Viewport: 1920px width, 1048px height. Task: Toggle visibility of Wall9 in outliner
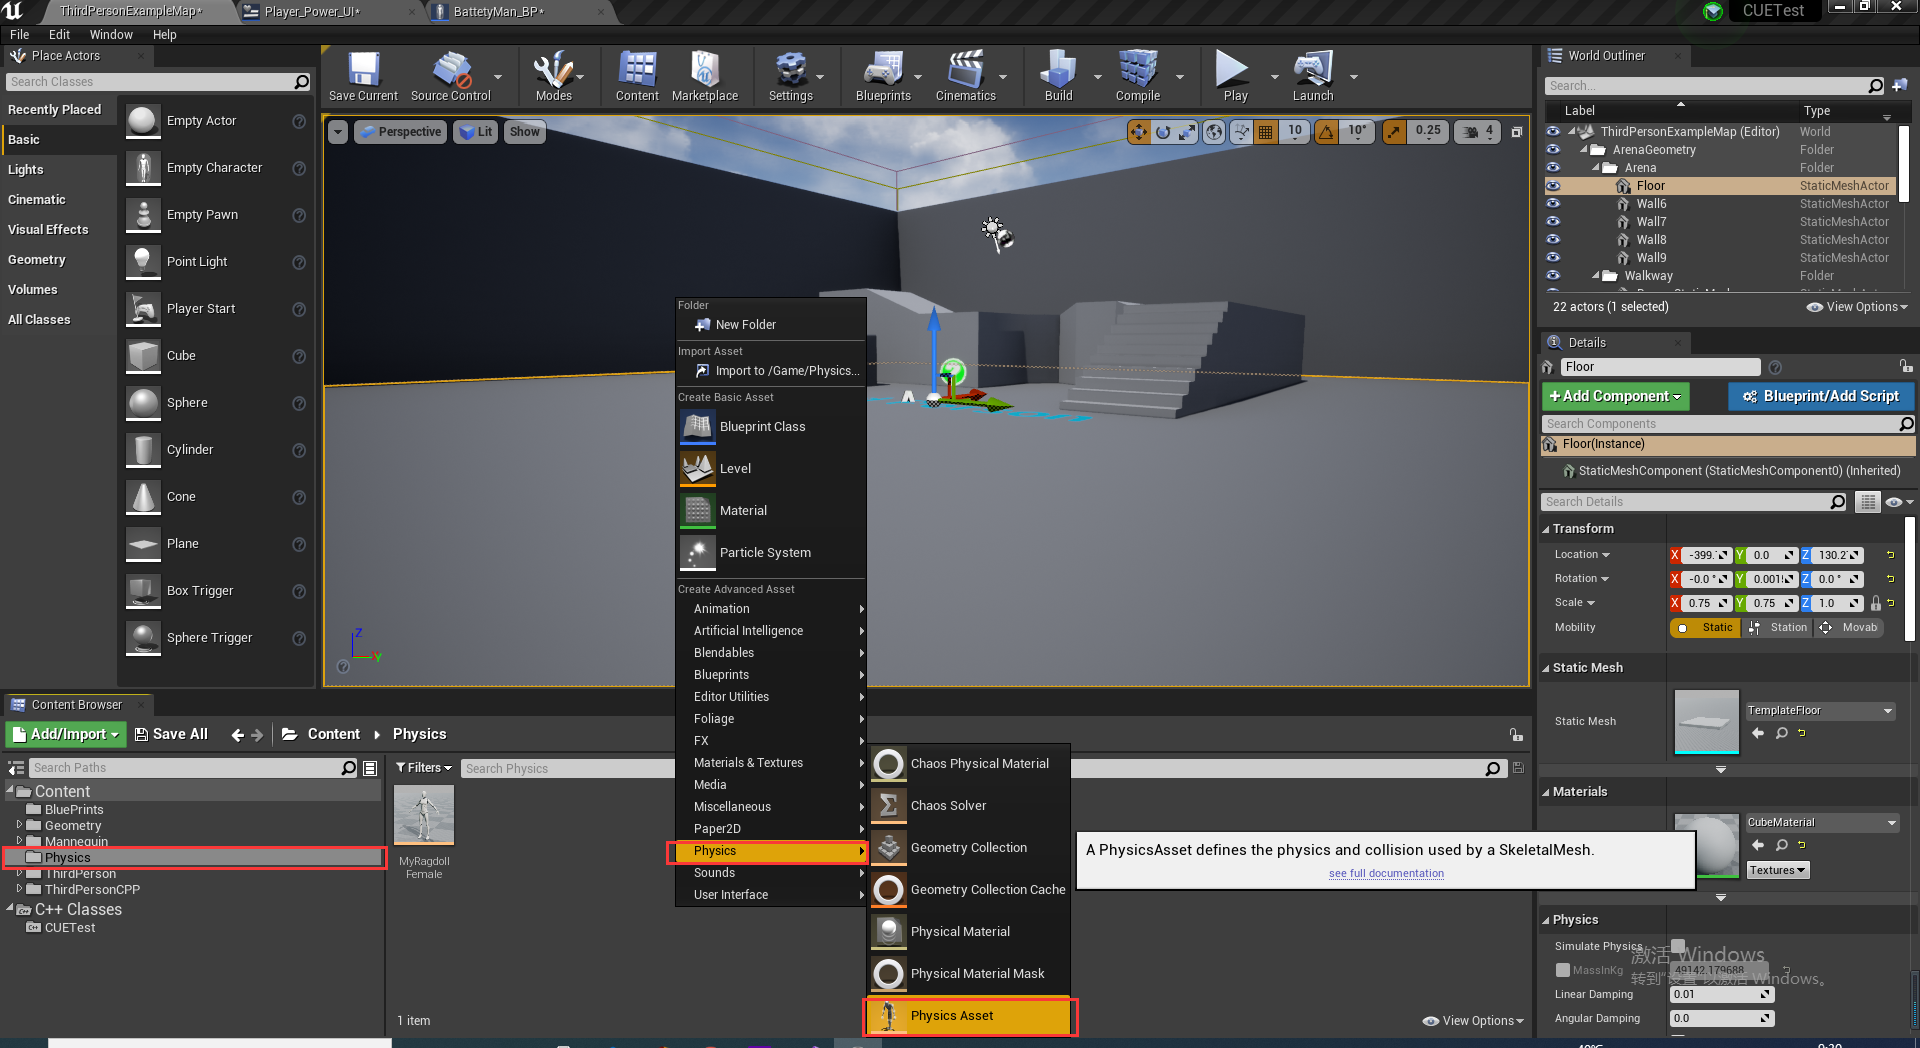pyautogui.click(x=1553, y=258)
